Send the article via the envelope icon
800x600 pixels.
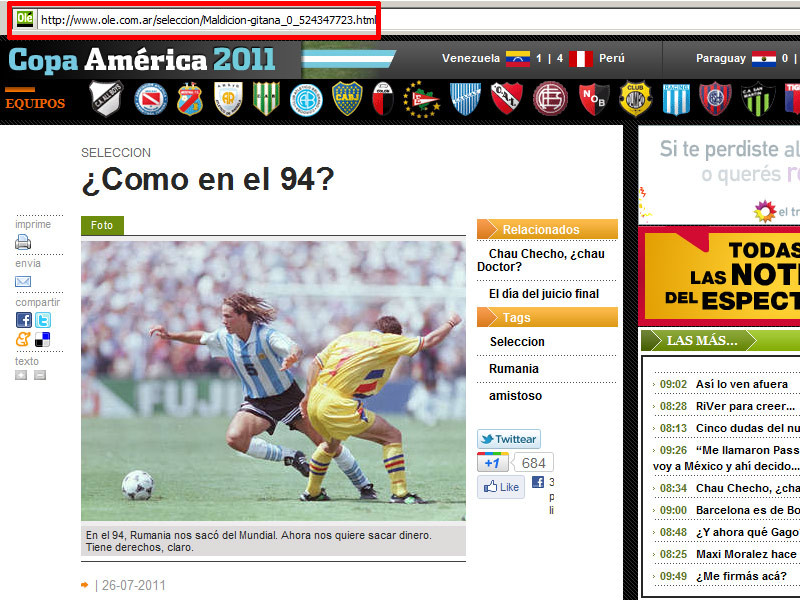23,281
